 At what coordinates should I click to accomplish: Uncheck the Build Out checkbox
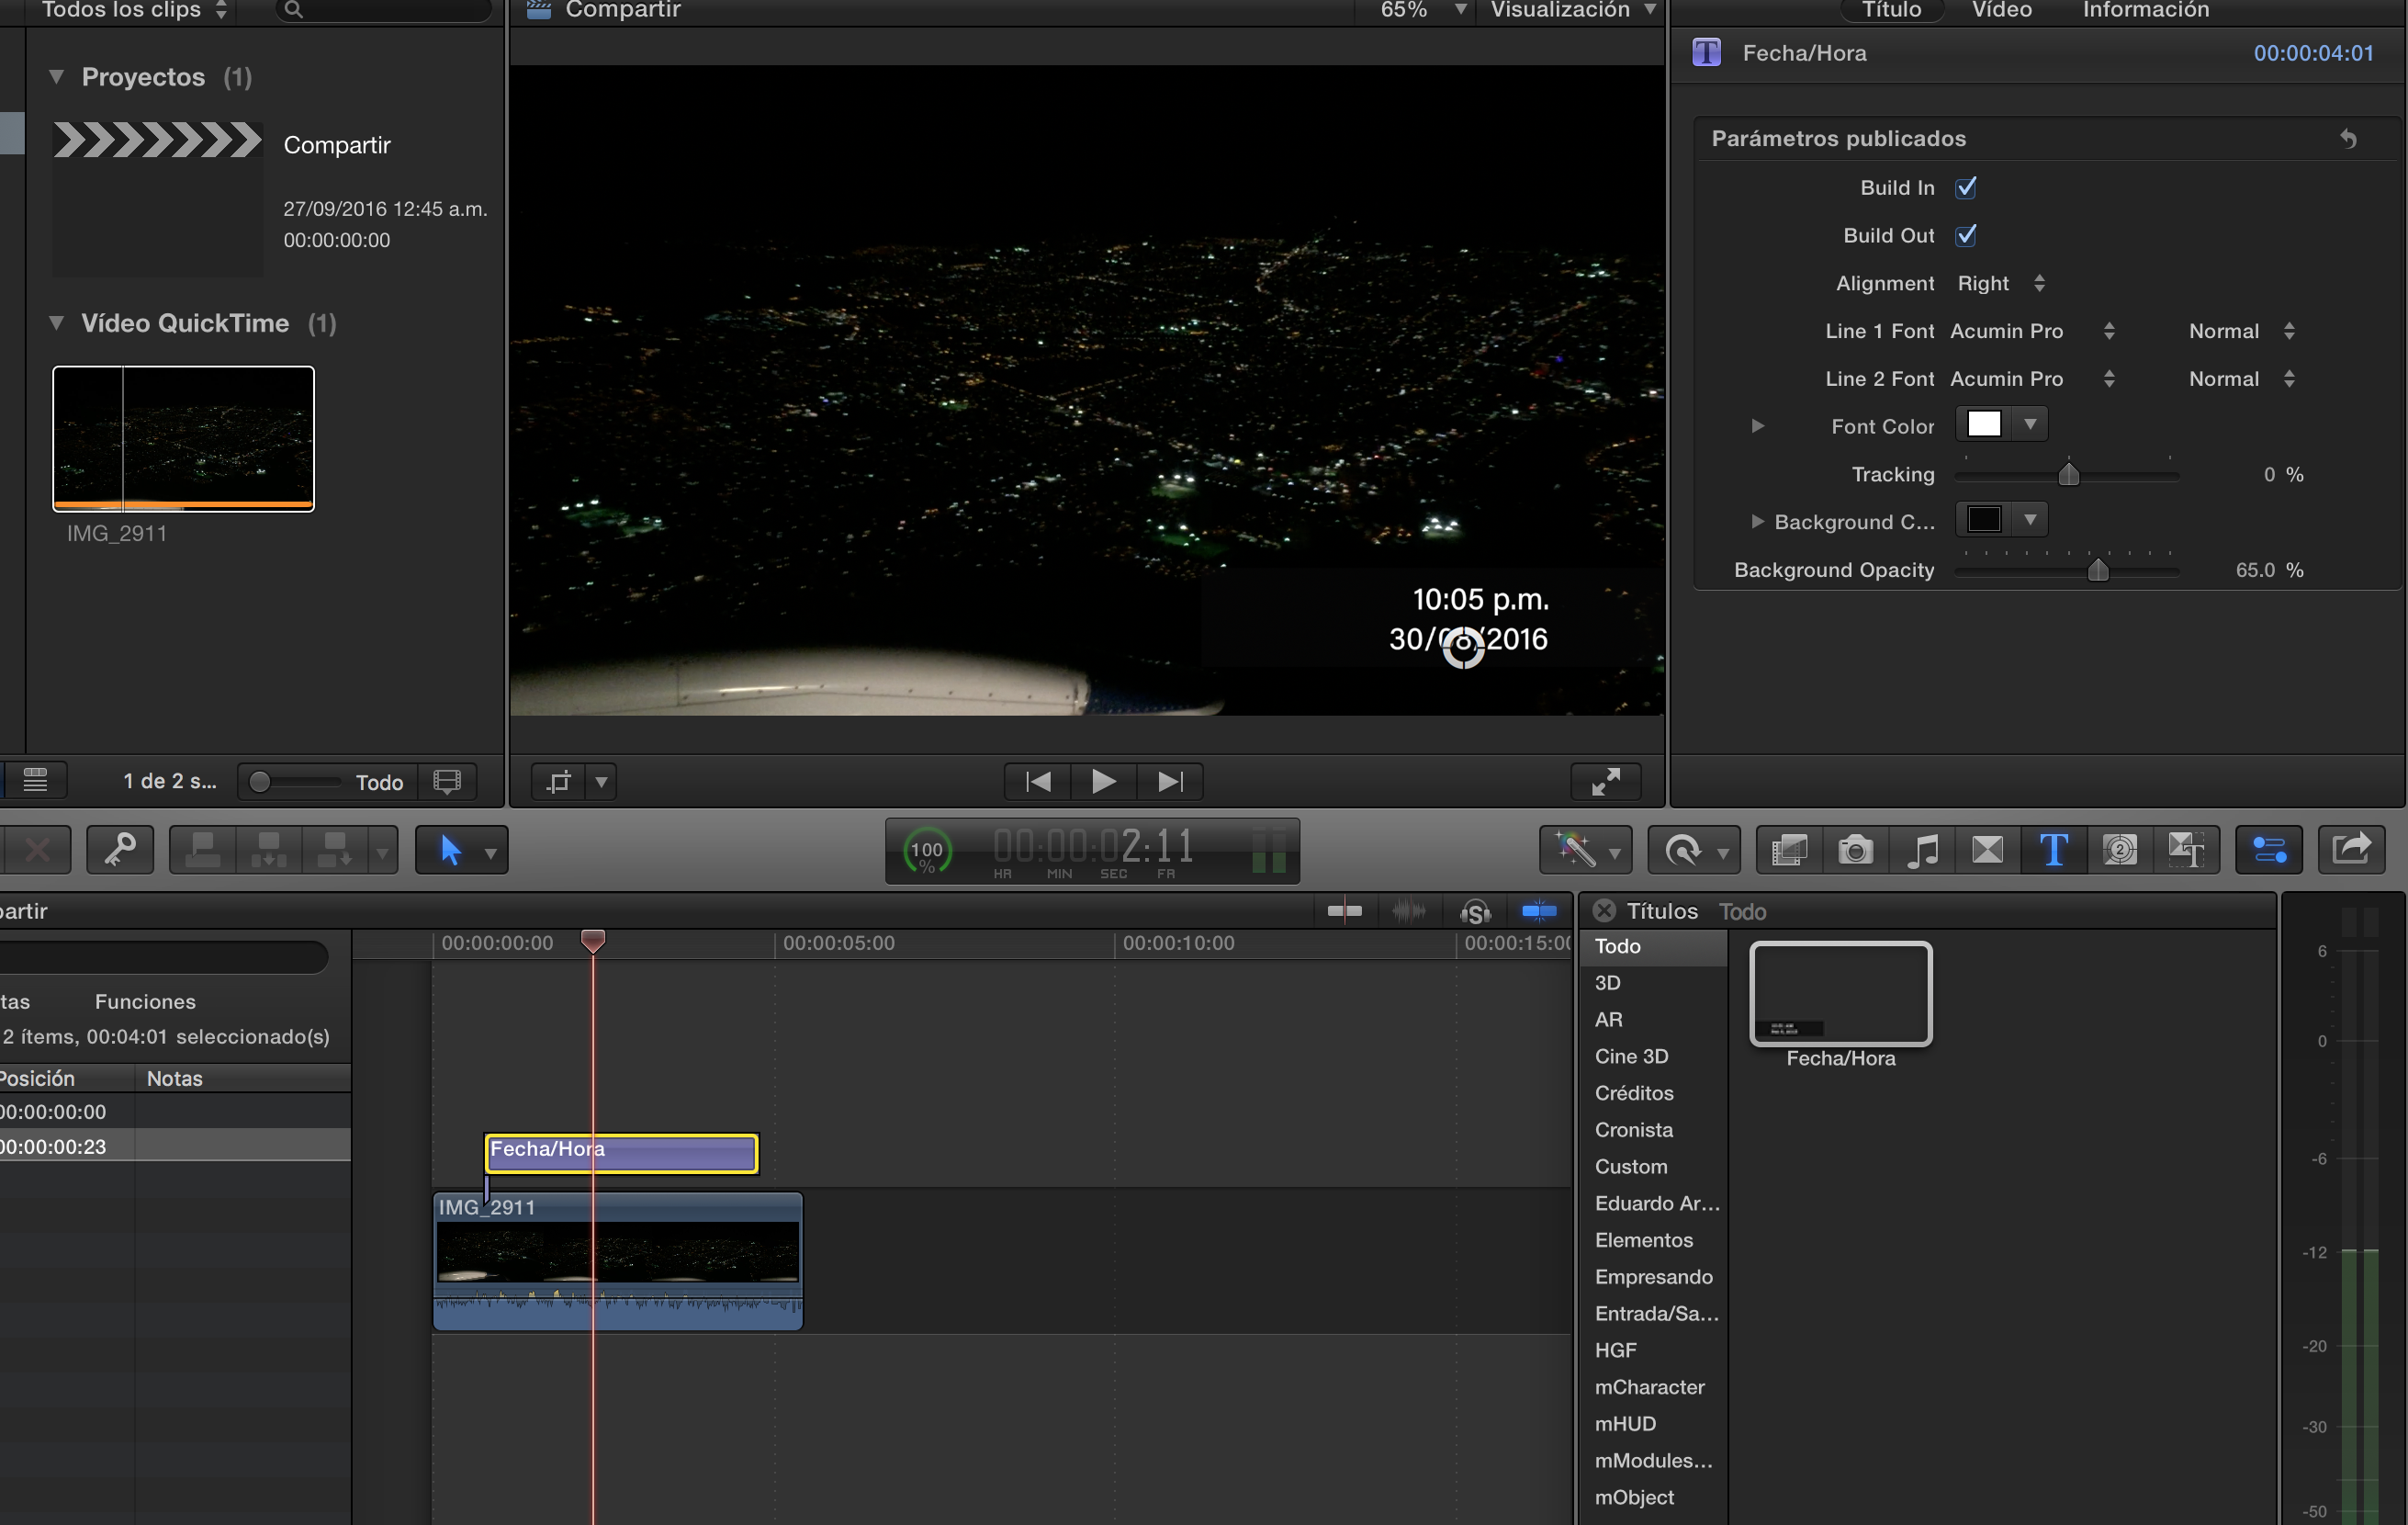(x=1966, y=236)
